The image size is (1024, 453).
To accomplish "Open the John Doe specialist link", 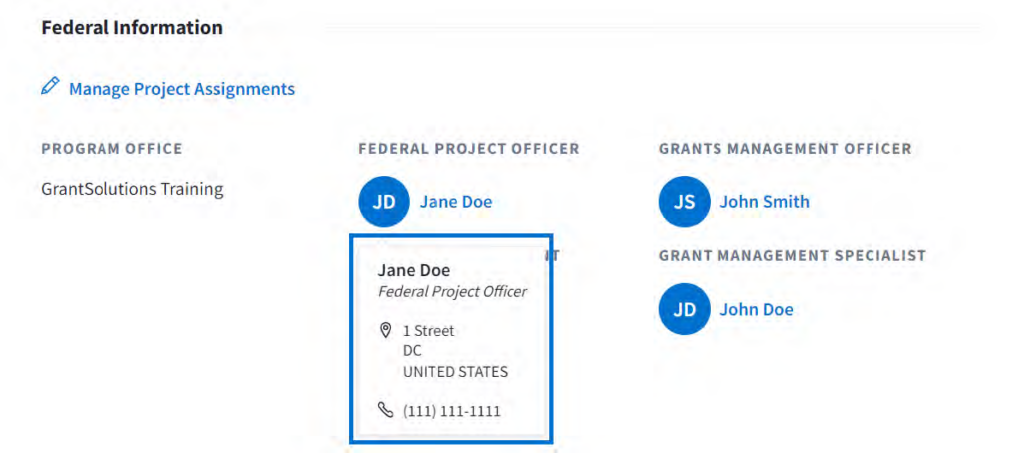I will tap(756, 309).
